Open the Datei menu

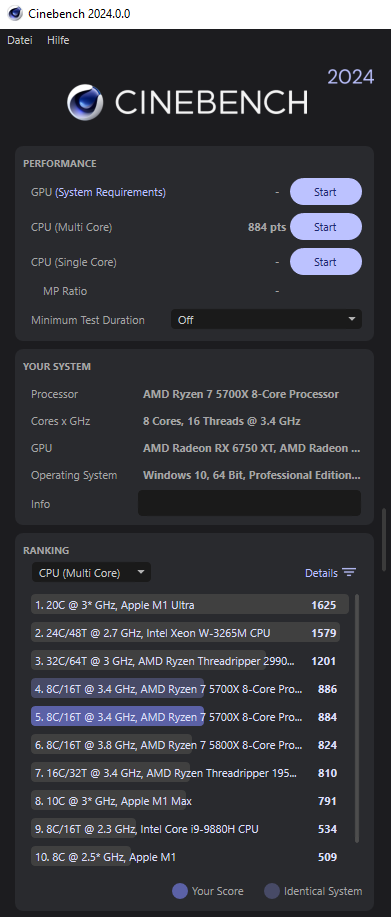click(20, 40)
